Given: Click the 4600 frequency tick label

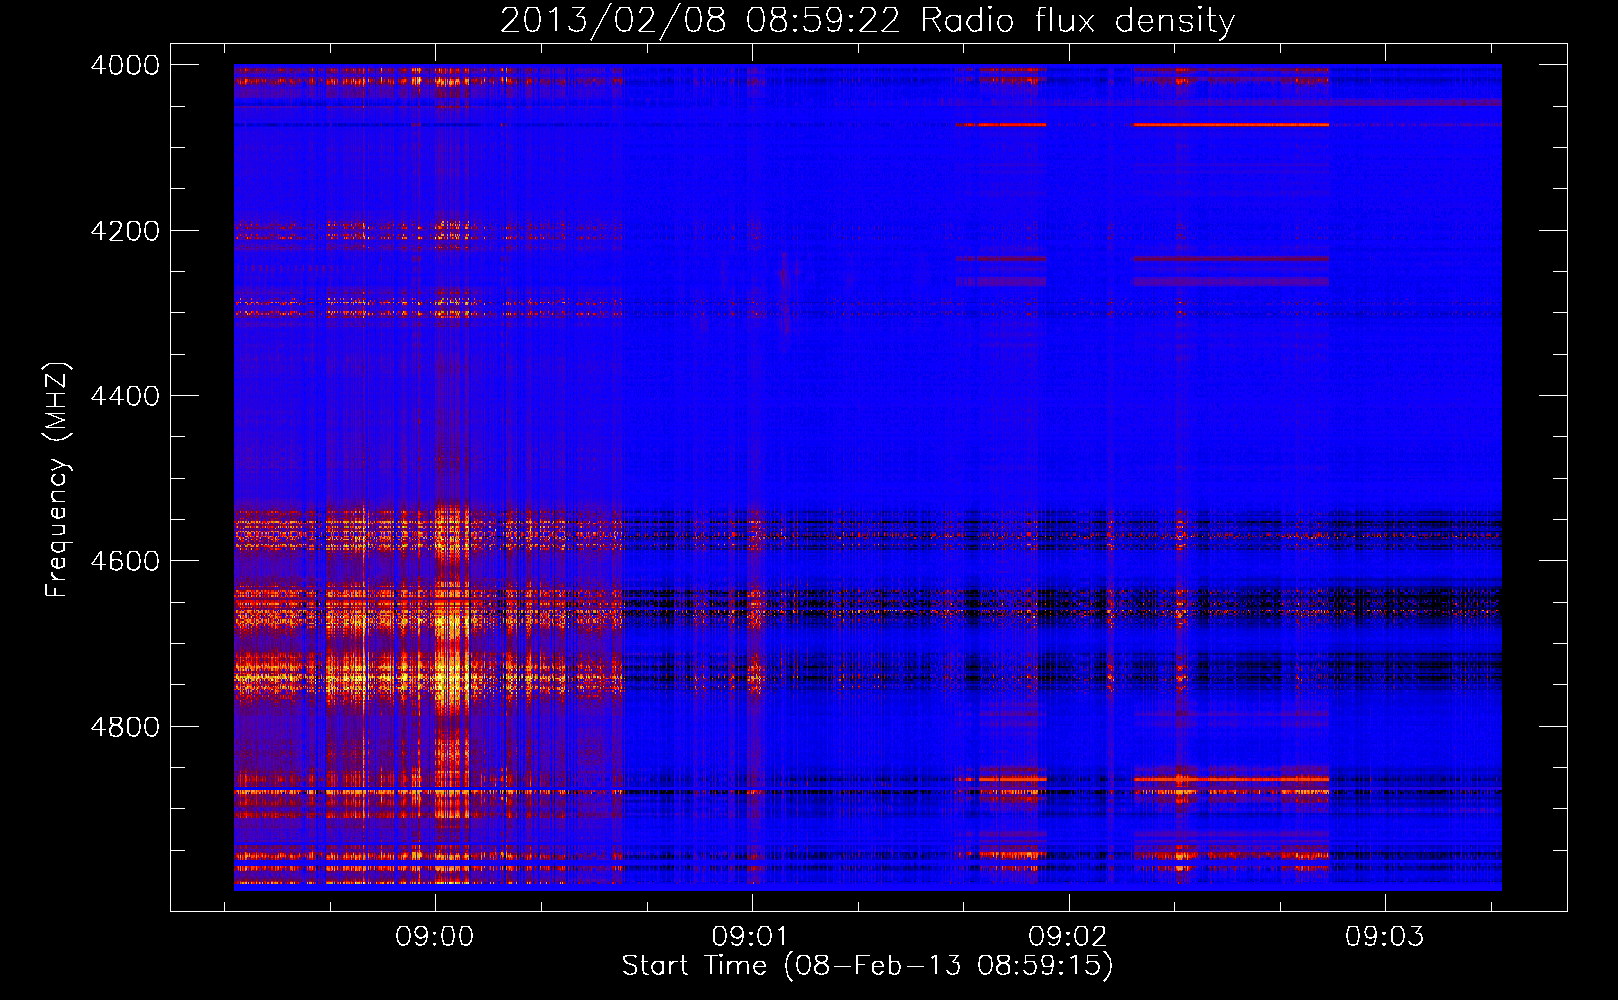Looking at the screenshot, I should pyautogui.click(x=125, y=561).
